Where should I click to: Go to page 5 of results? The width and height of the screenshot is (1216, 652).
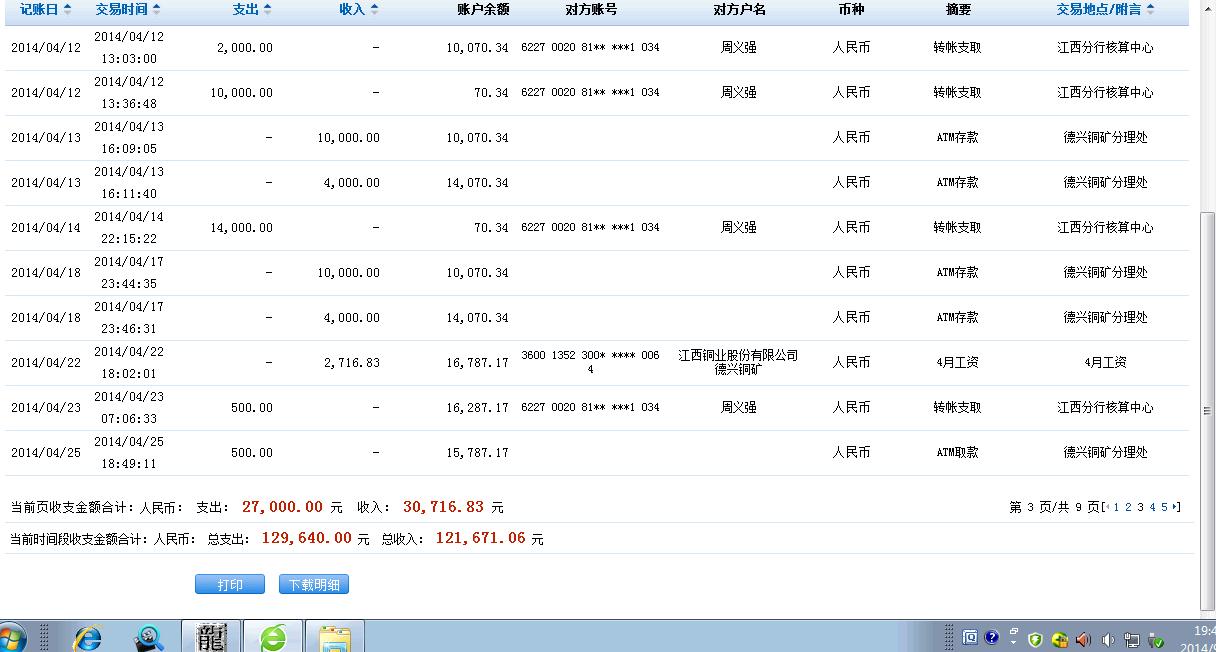point(1164,507)
